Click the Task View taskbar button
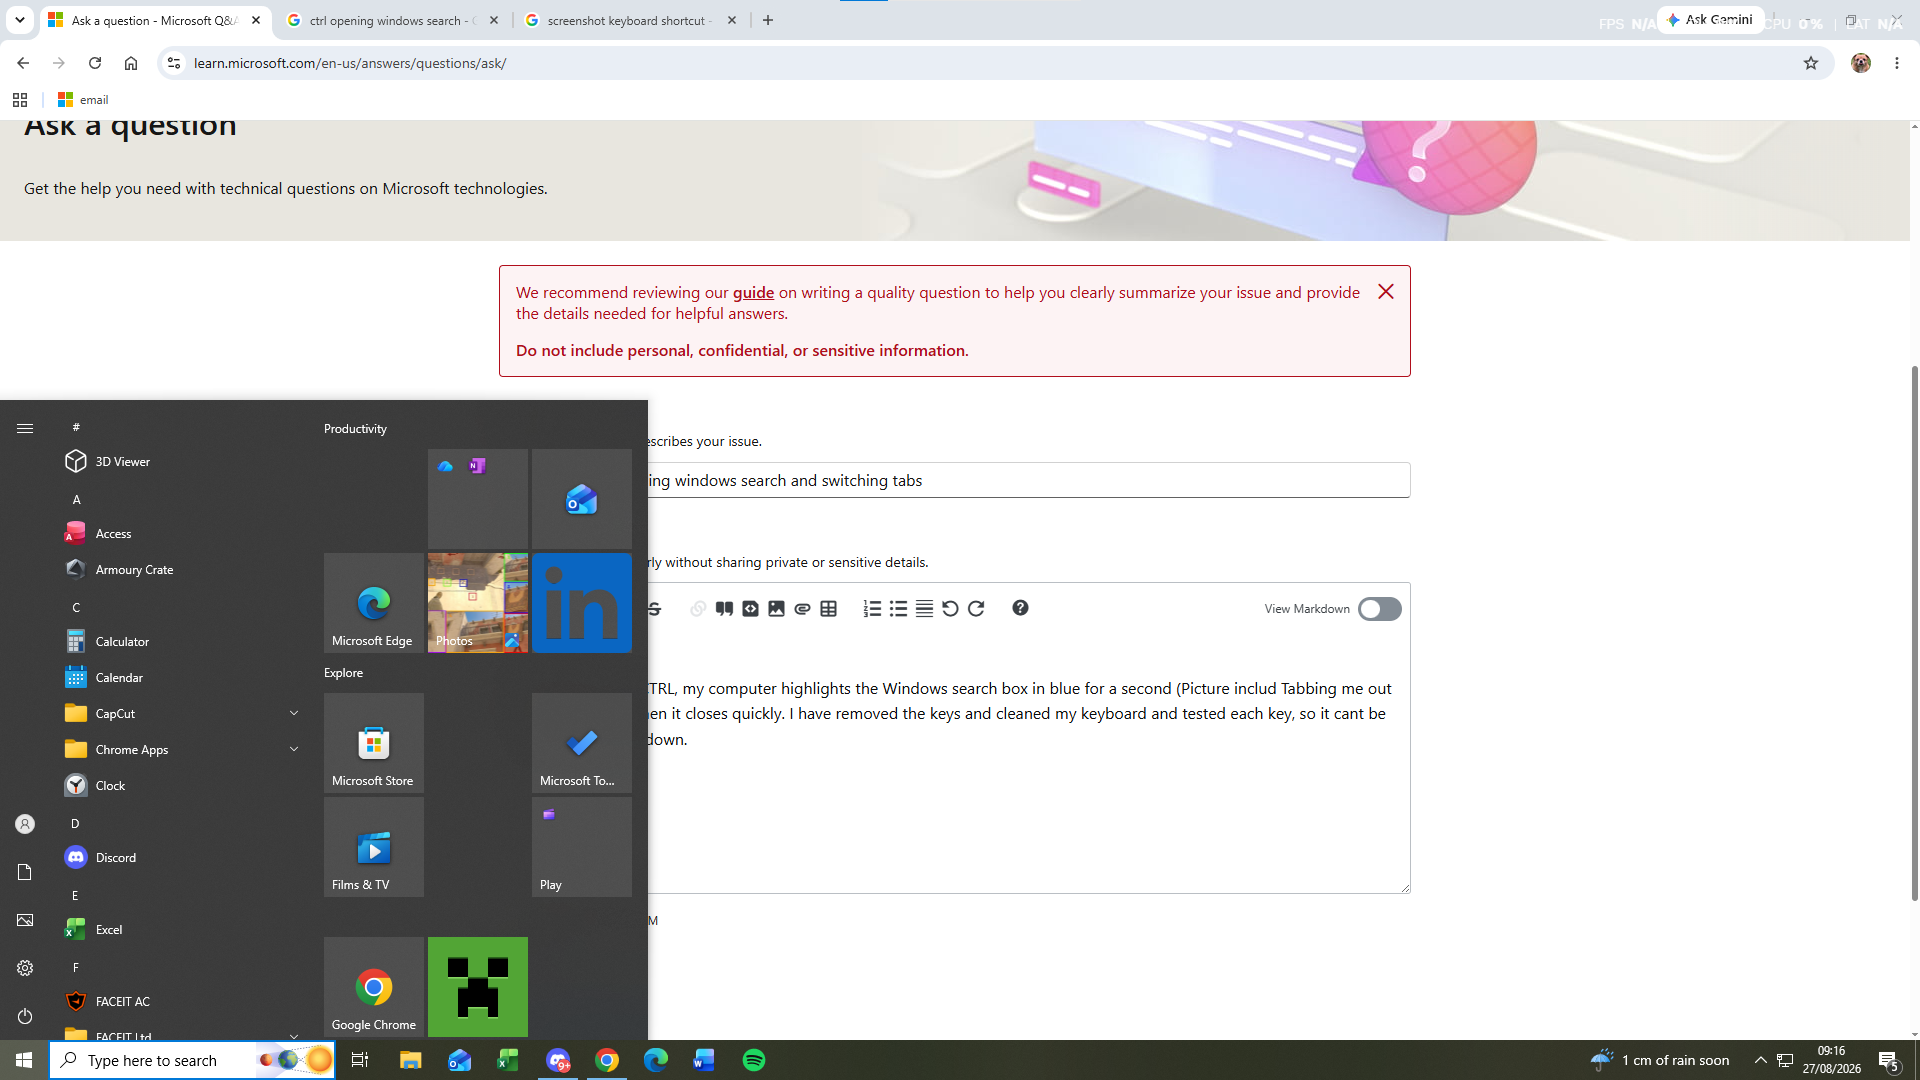1920x1080 pixels. coord(360,1060)
